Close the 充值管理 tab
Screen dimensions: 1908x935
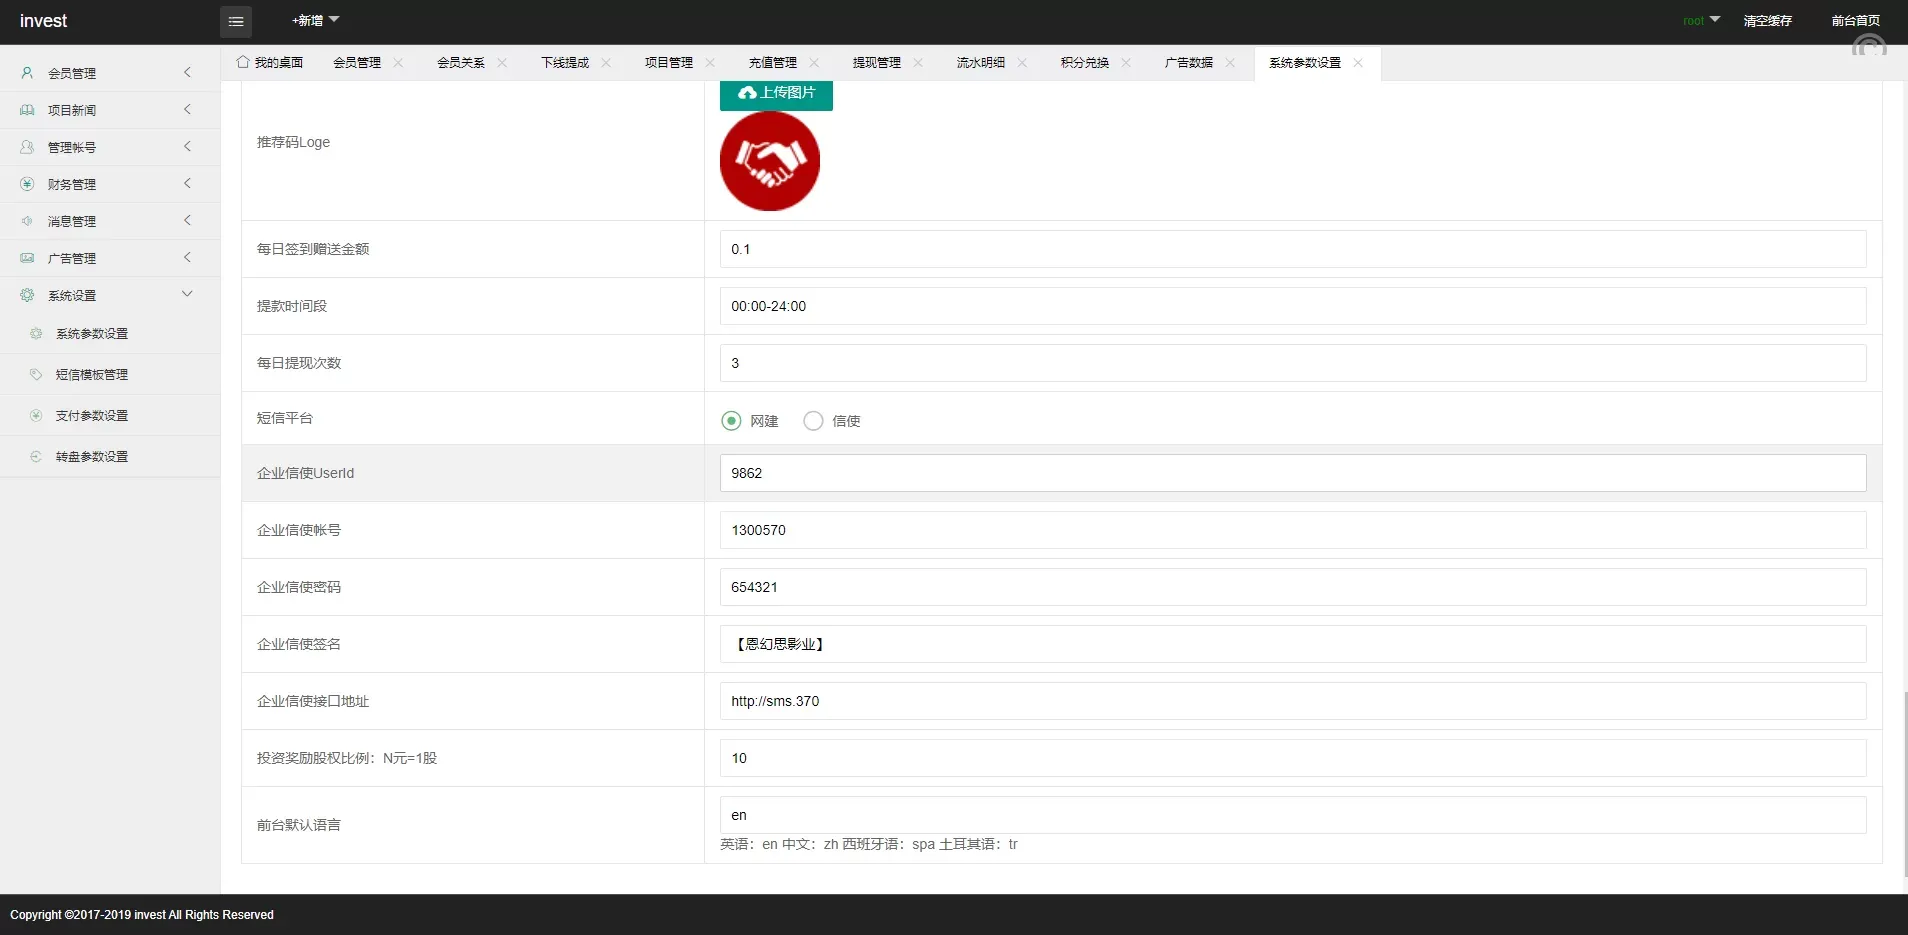click(814, 63)
